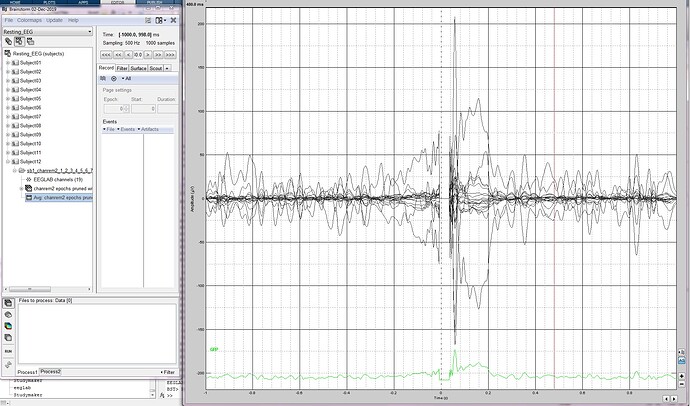Toggle the display mode icon on plot right edge

(x=681, y=353)
